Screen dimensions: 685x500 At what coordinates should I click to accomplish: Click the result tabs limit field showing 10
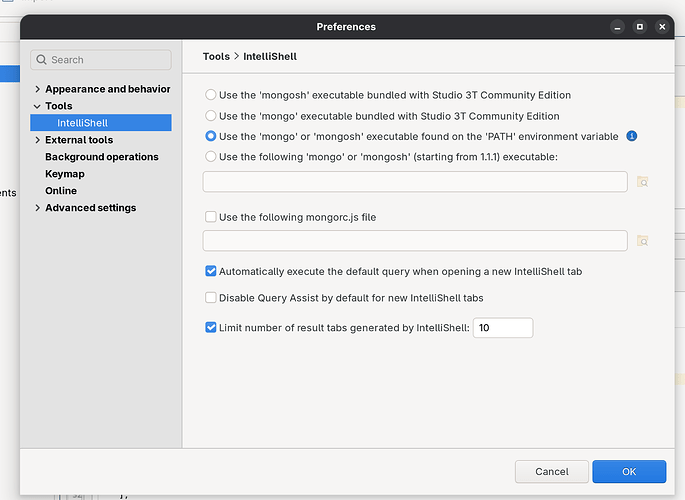(x=503, y=328)
